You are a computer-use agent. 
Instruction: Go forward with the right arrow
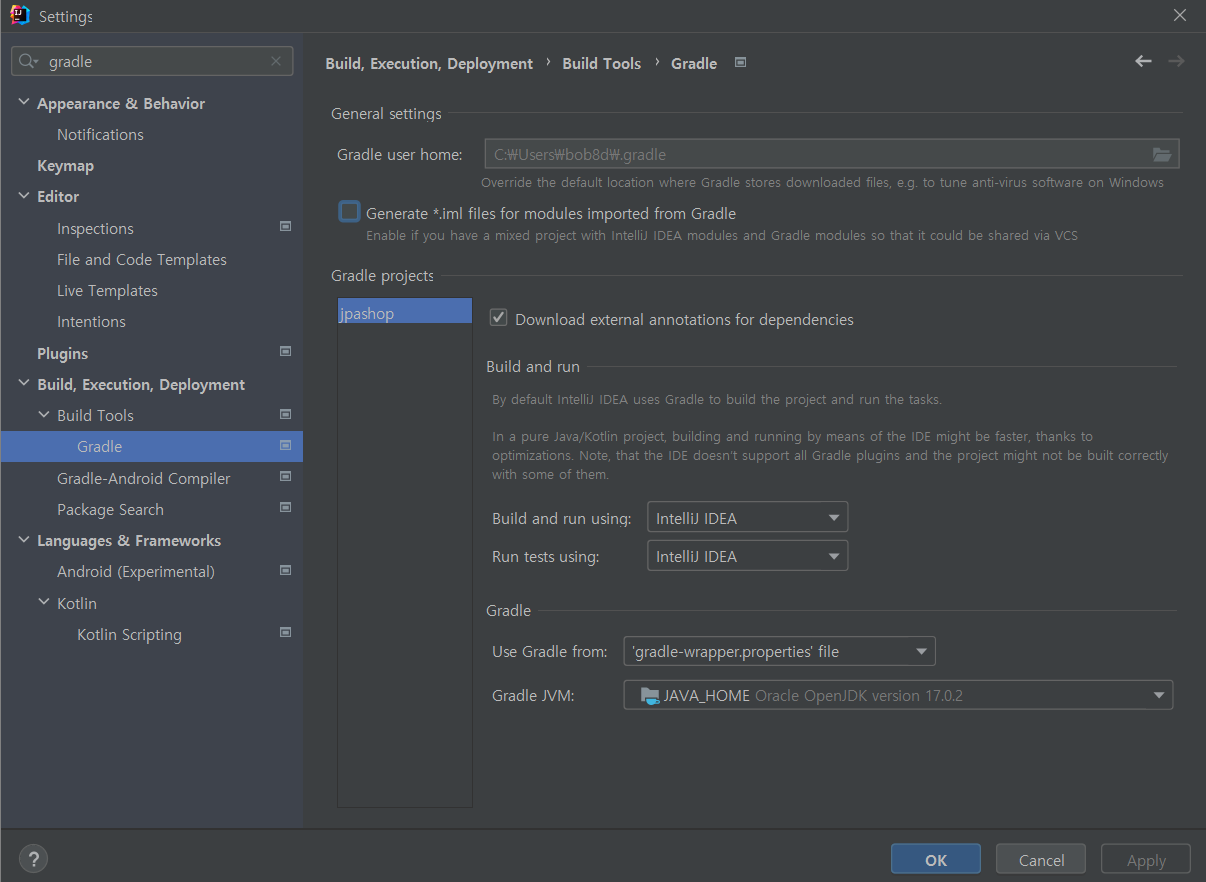[x=1176, y=62]
